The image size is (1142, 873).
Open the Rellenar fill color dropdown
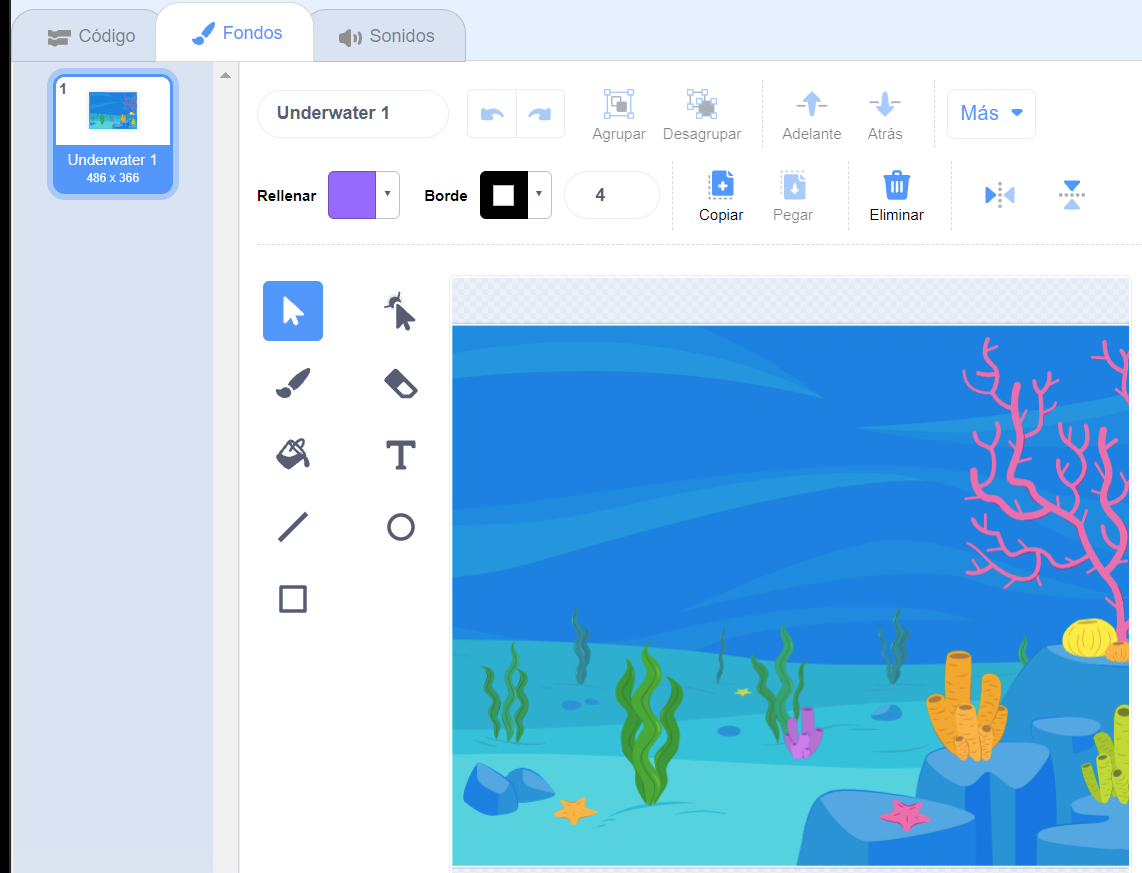click(x=387, y=194)
